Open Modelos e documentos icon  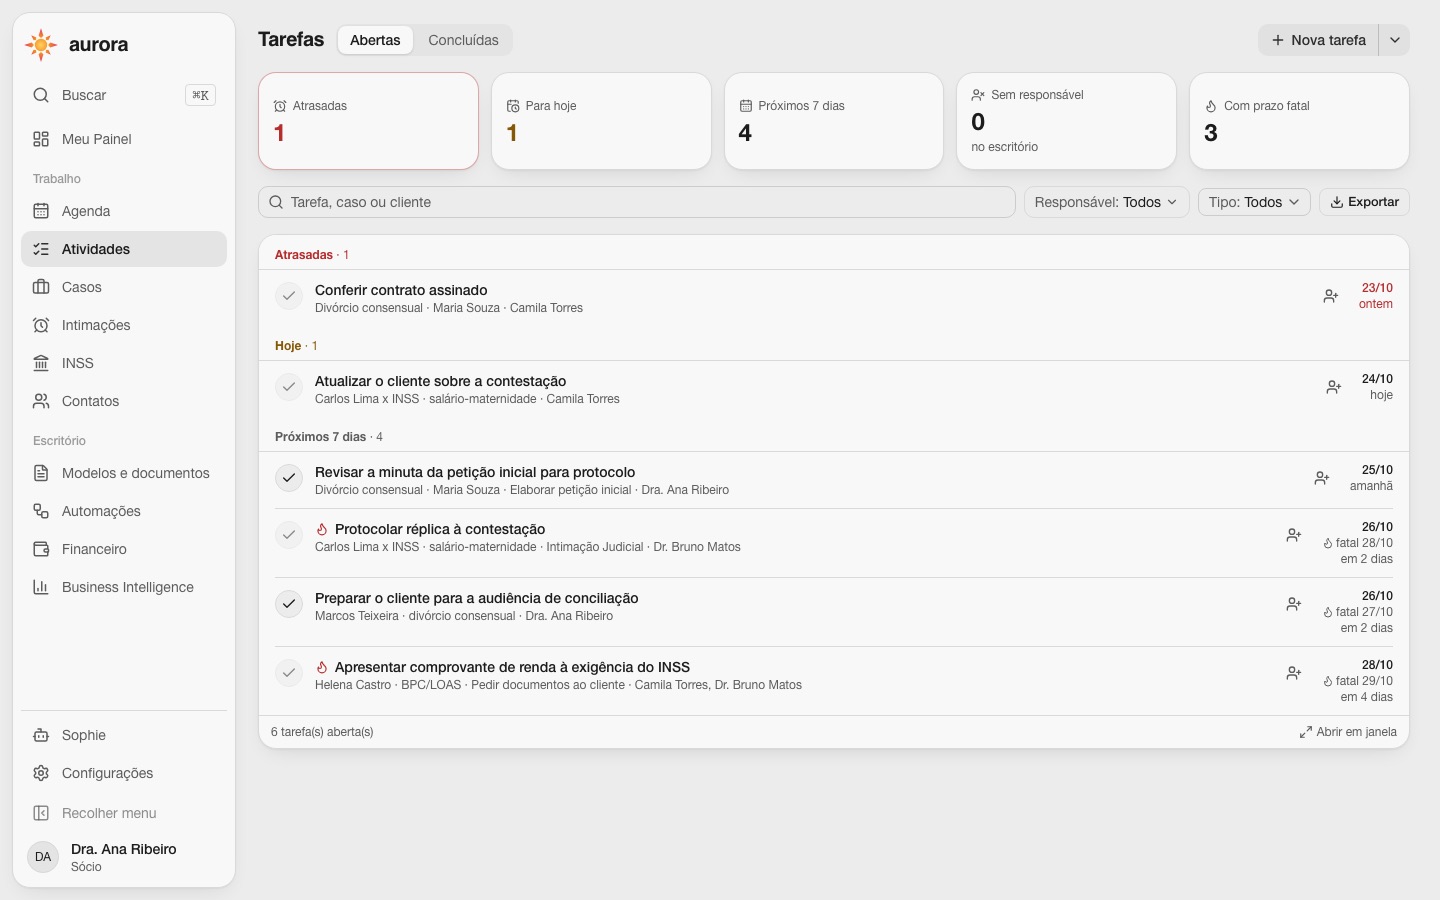click(41, 473)
